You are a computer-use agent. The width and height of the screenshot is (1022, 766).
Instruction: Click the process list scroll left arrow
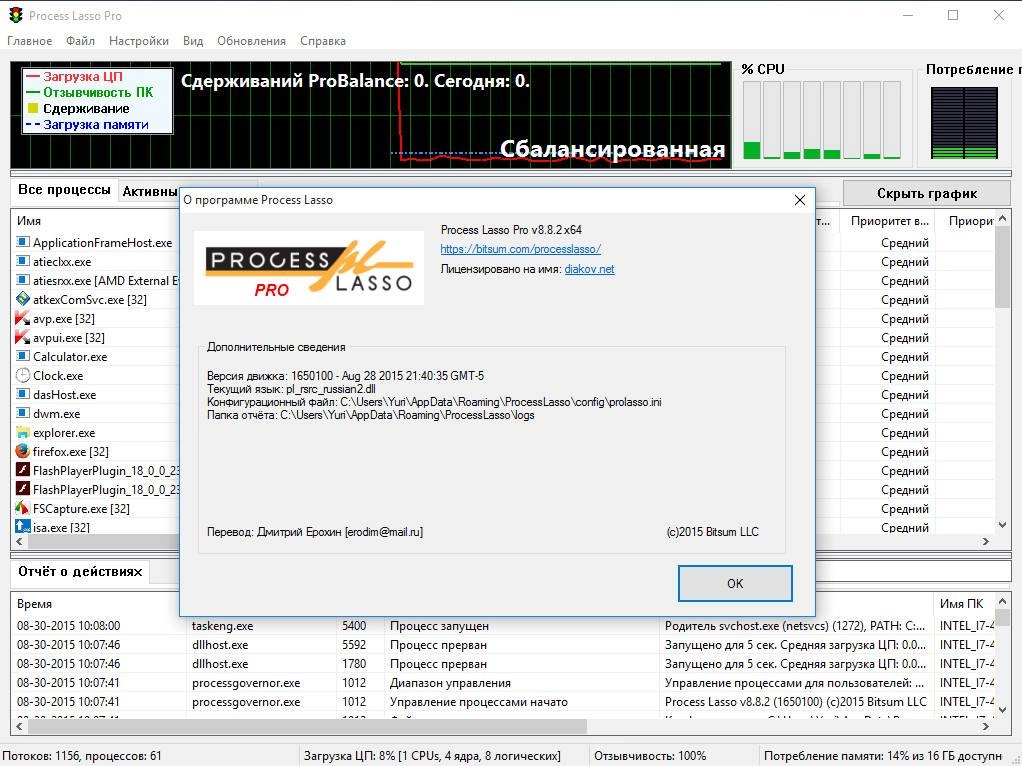coord(19,542)
